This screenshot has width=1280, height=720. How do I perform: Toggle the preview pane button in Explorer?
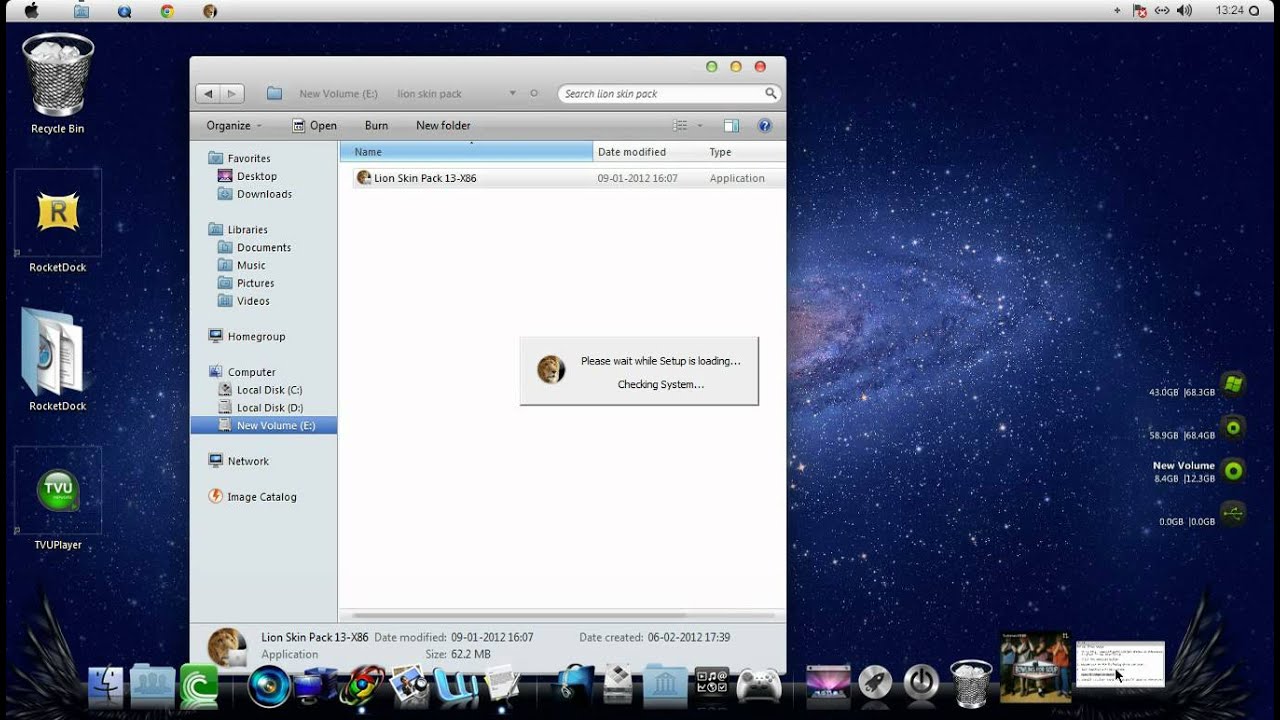coord(731,126)
